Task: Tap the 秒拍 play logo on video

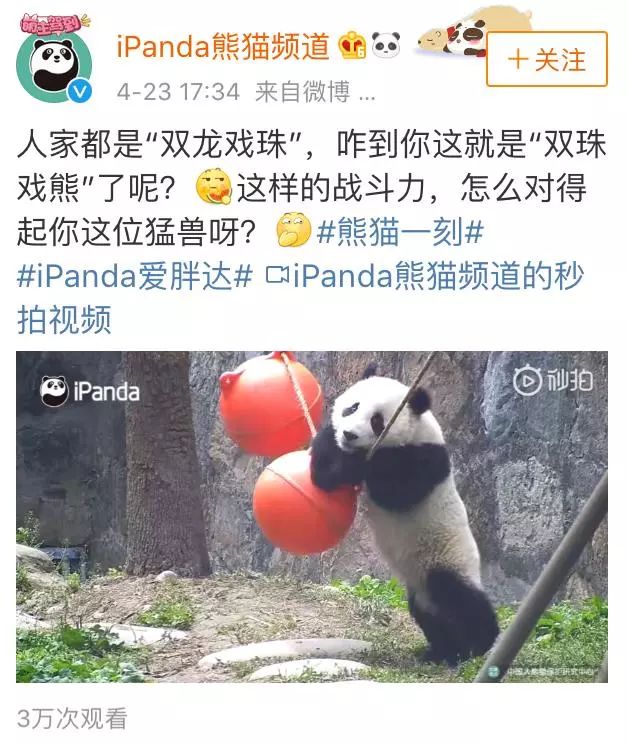Action: [x=554, y=380]
